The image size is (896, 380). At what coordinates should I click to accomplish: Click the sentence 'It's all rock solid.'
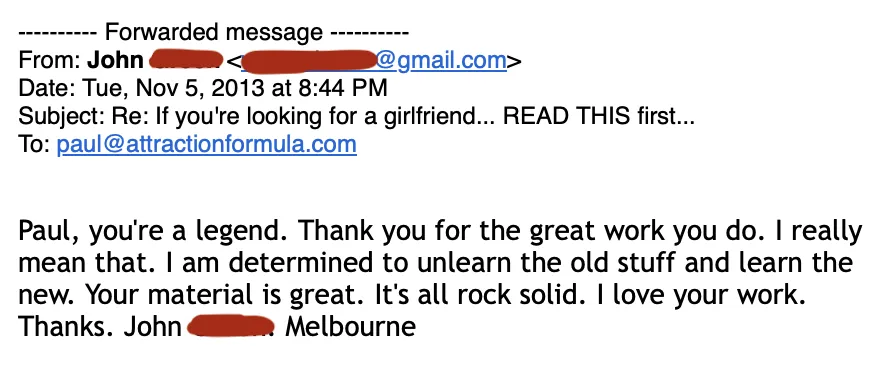pos(481,295)
